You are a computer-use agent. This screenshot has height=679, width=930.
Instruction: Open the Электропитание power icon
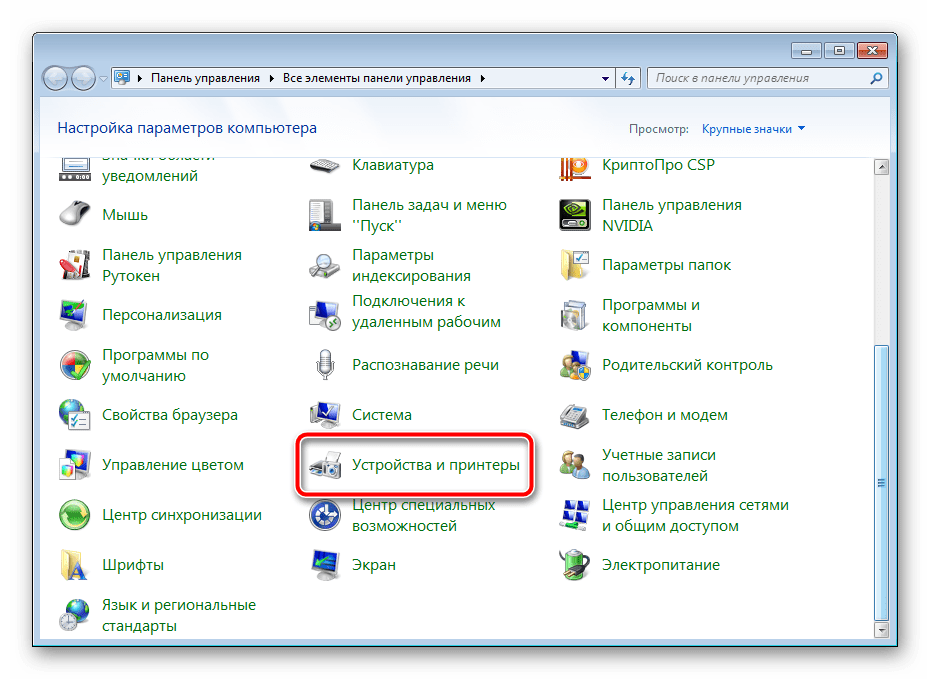click(x=575, y=565)
